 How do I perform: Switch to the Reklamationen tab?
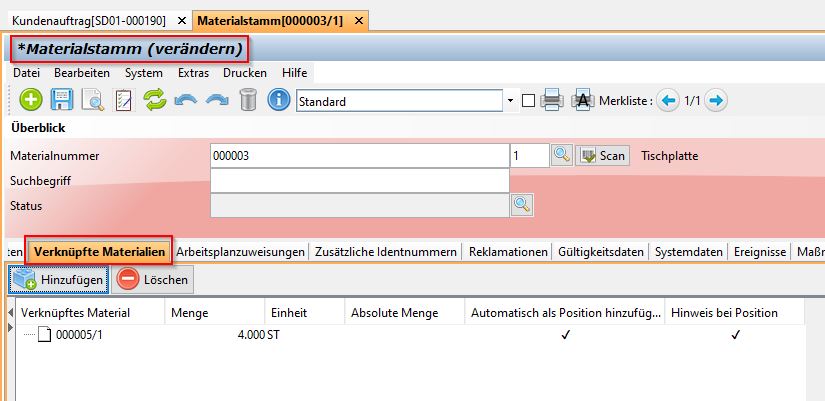508,252
